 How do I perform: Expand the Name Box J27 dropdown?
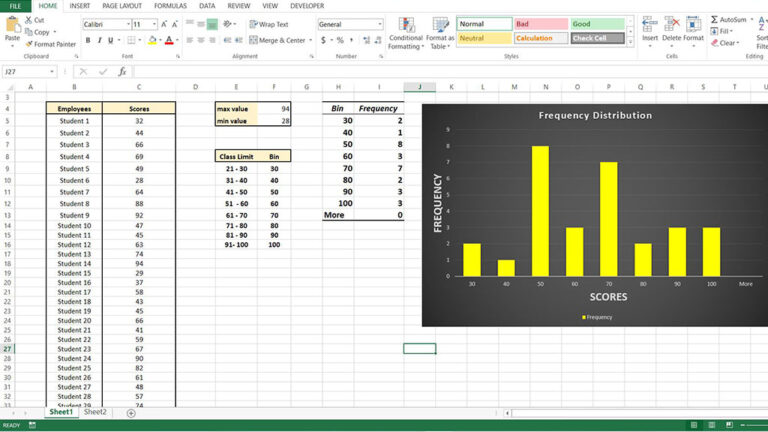pos(52,72)
